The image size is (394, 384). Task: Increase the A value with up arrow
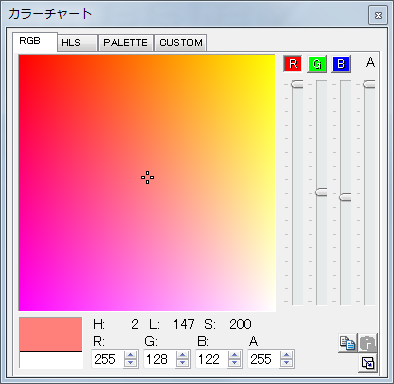(286, 355)
